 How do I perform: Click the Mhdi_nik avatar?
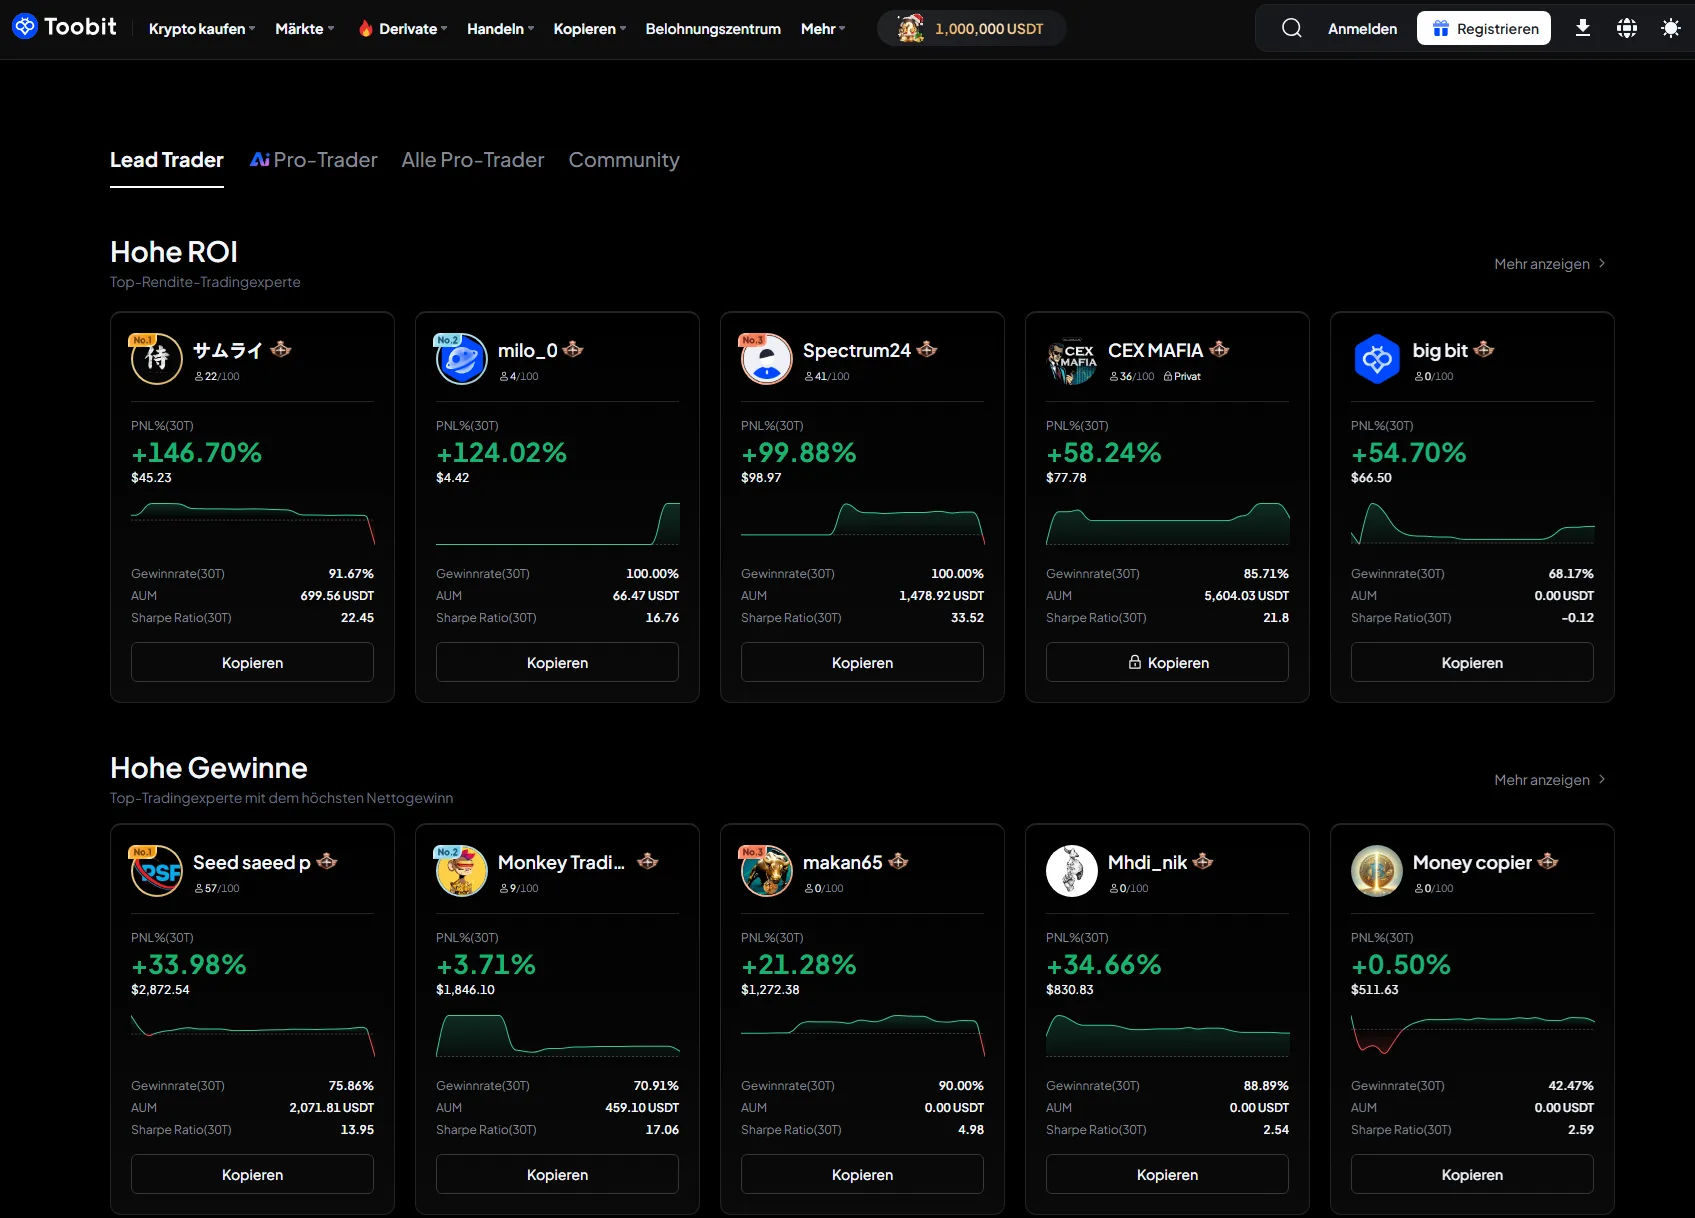(x=1072, y=870)
